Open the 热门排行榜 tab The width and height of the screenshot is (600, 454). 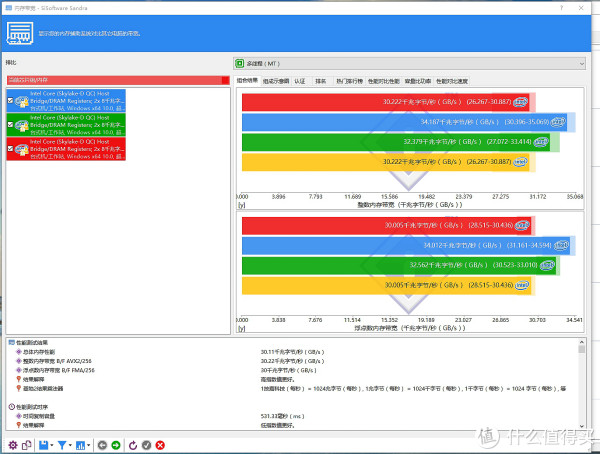click(349, 81)
